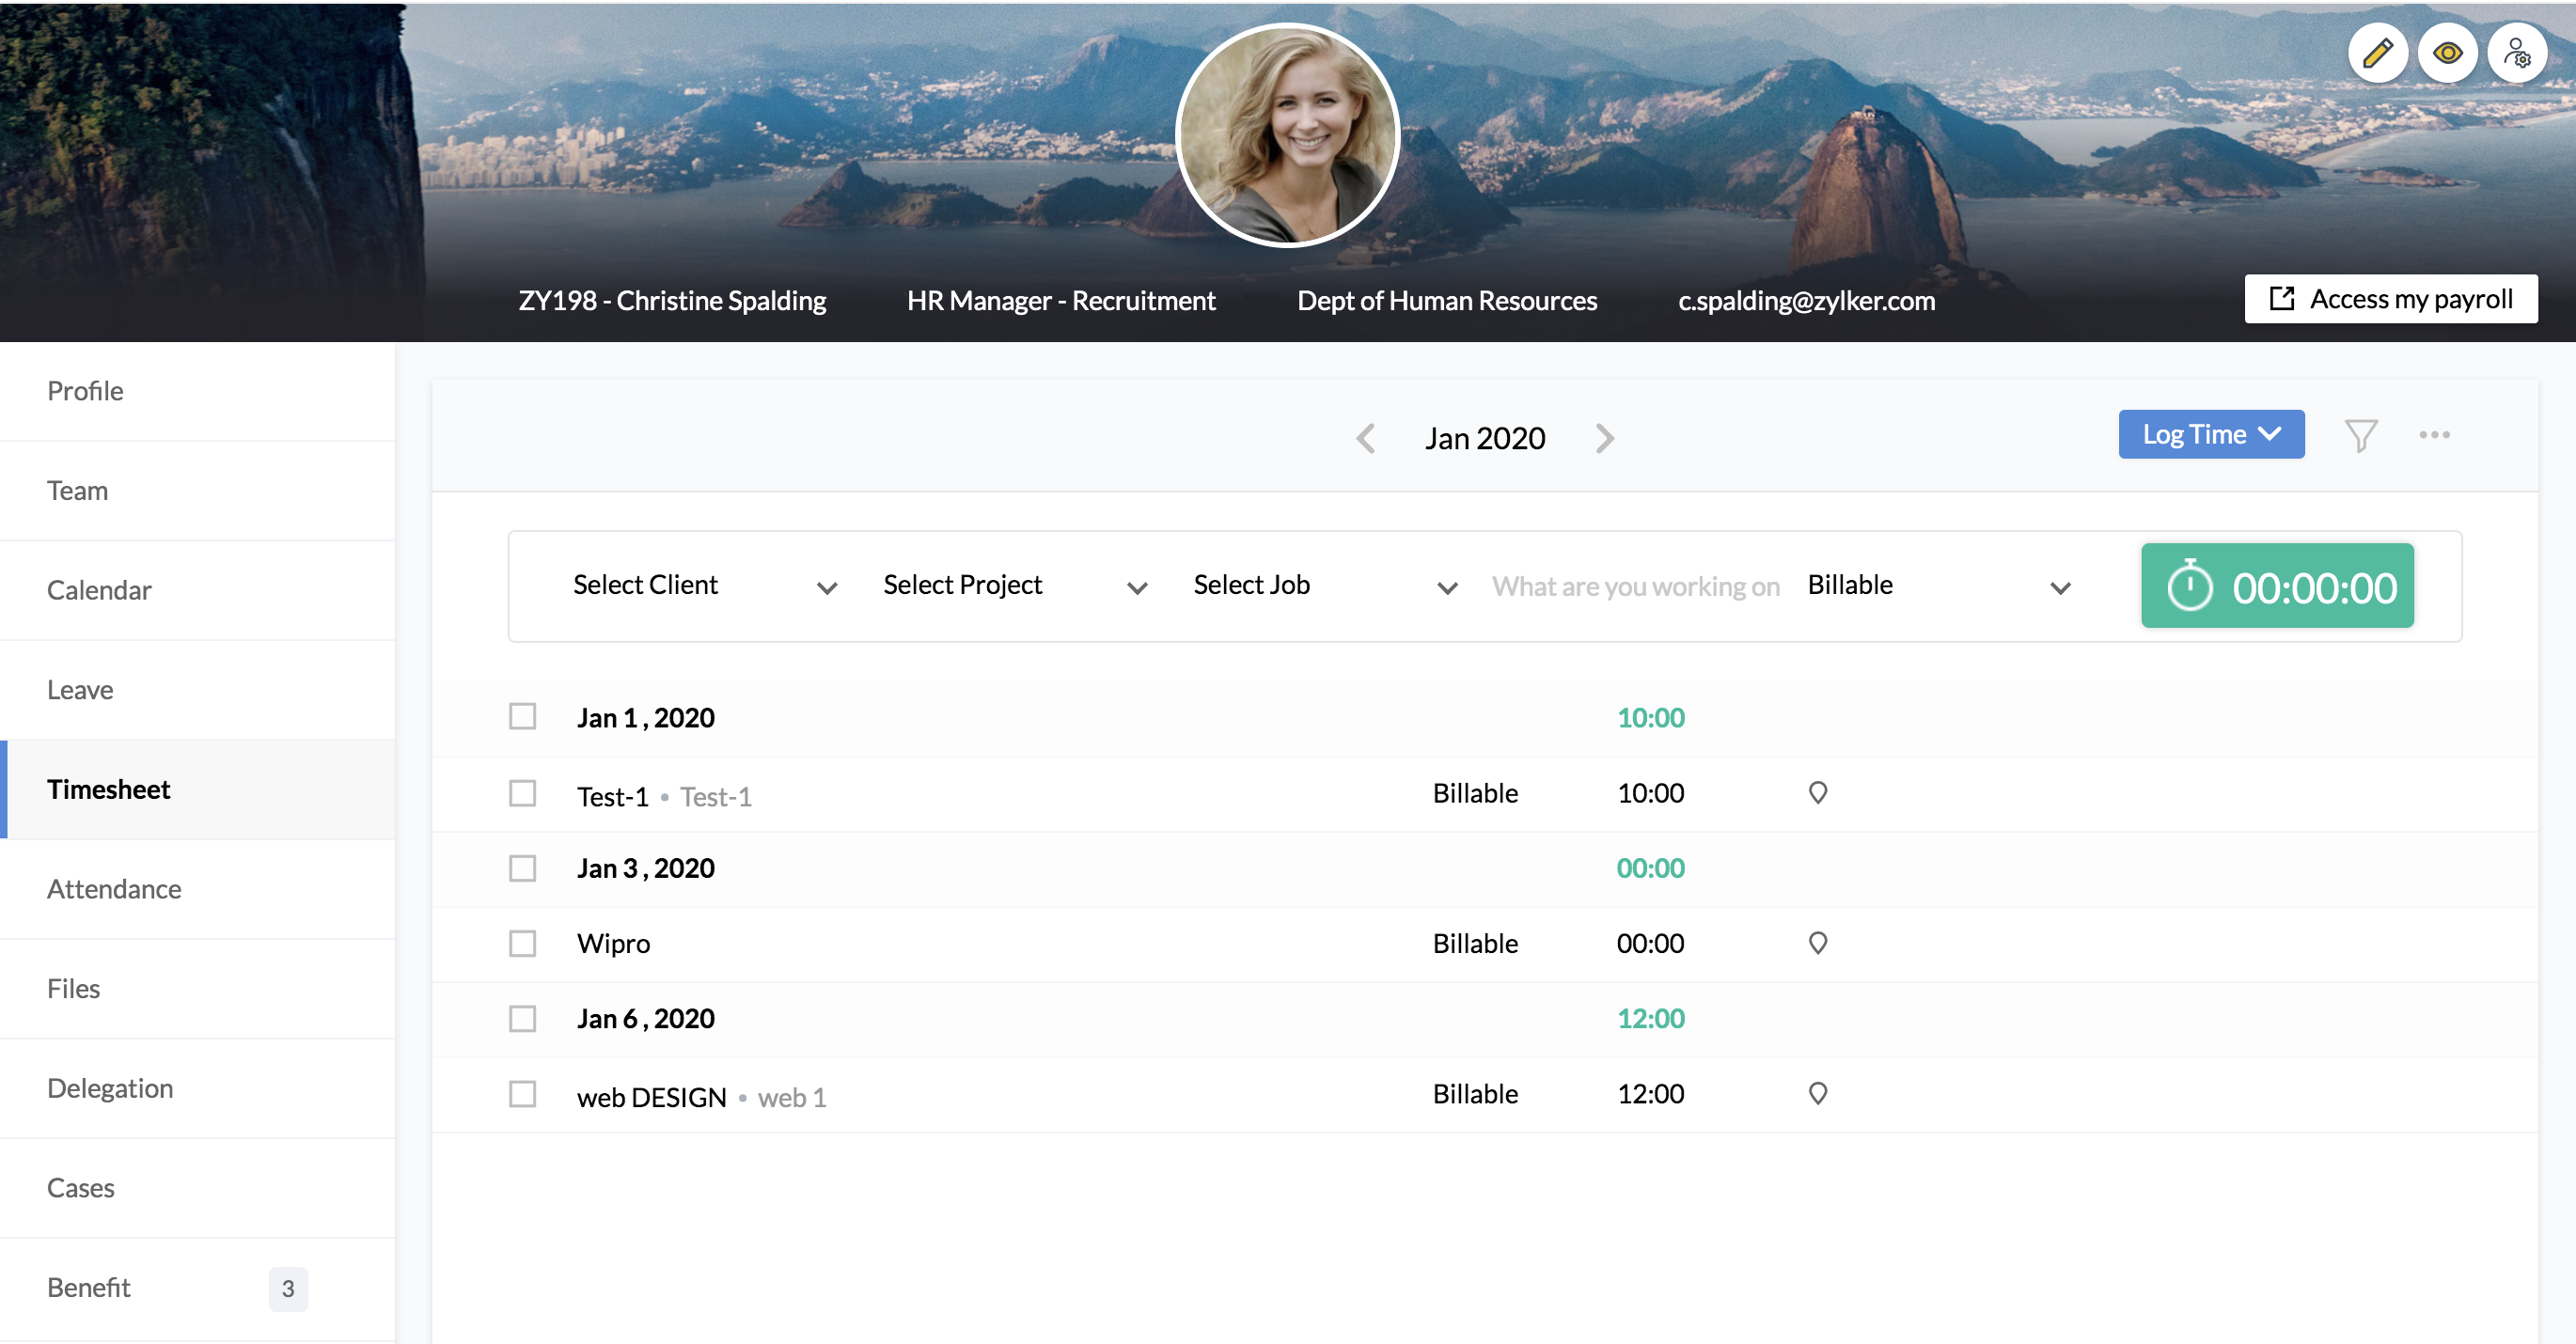2576x1344 pixels.
Task: Select the web DESIGN entry checkbox
Action: click(522, 1093)
